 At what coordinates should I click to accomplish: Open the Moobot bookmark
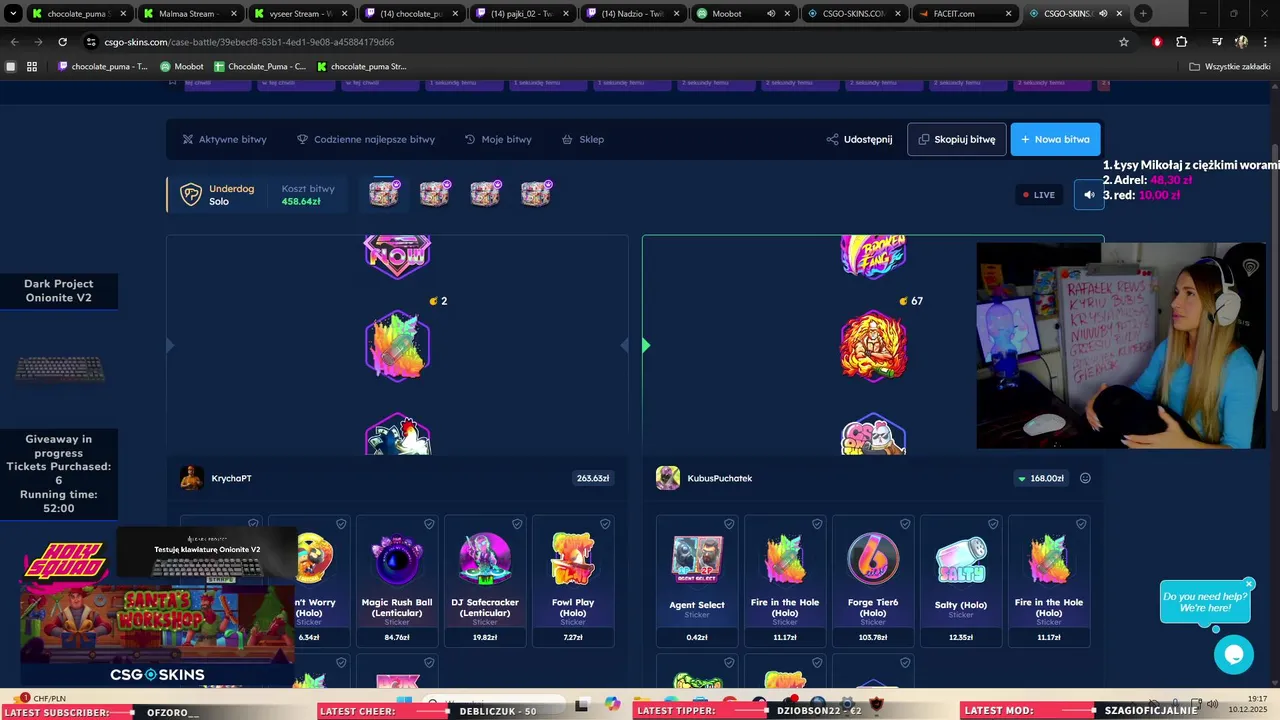coord(181,66)
